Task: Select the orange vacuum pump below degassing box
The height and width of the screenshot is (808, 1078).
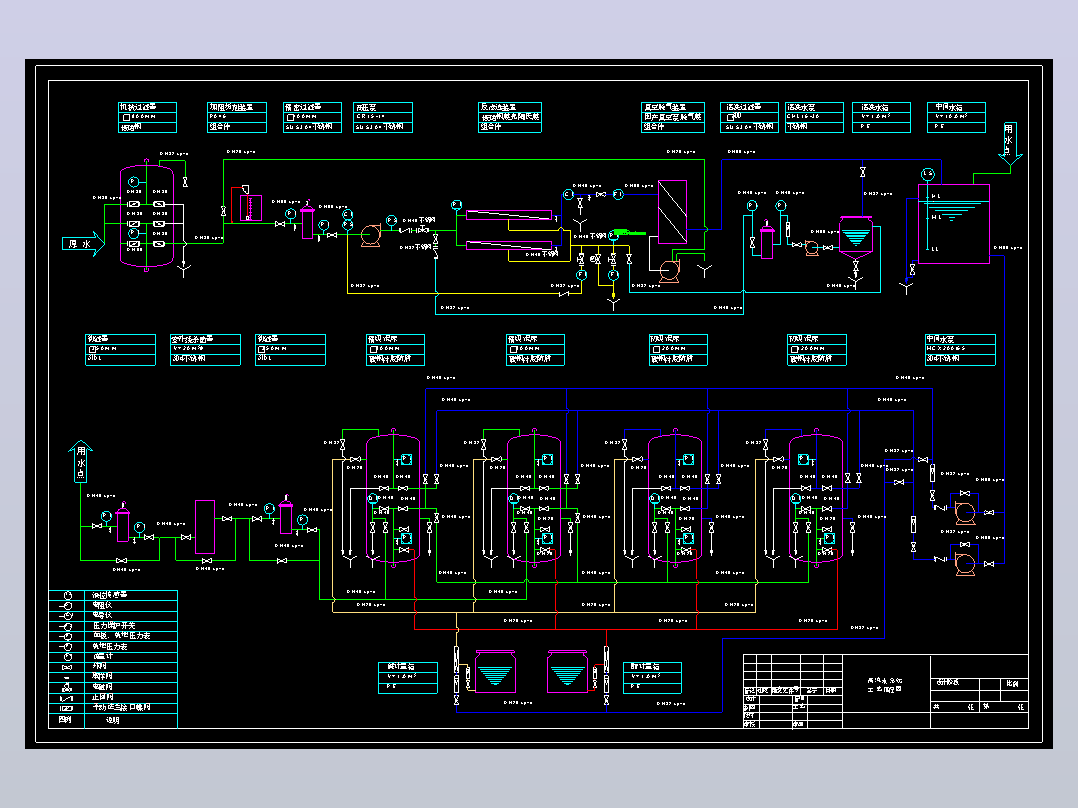Action: [x=670, y=271]
